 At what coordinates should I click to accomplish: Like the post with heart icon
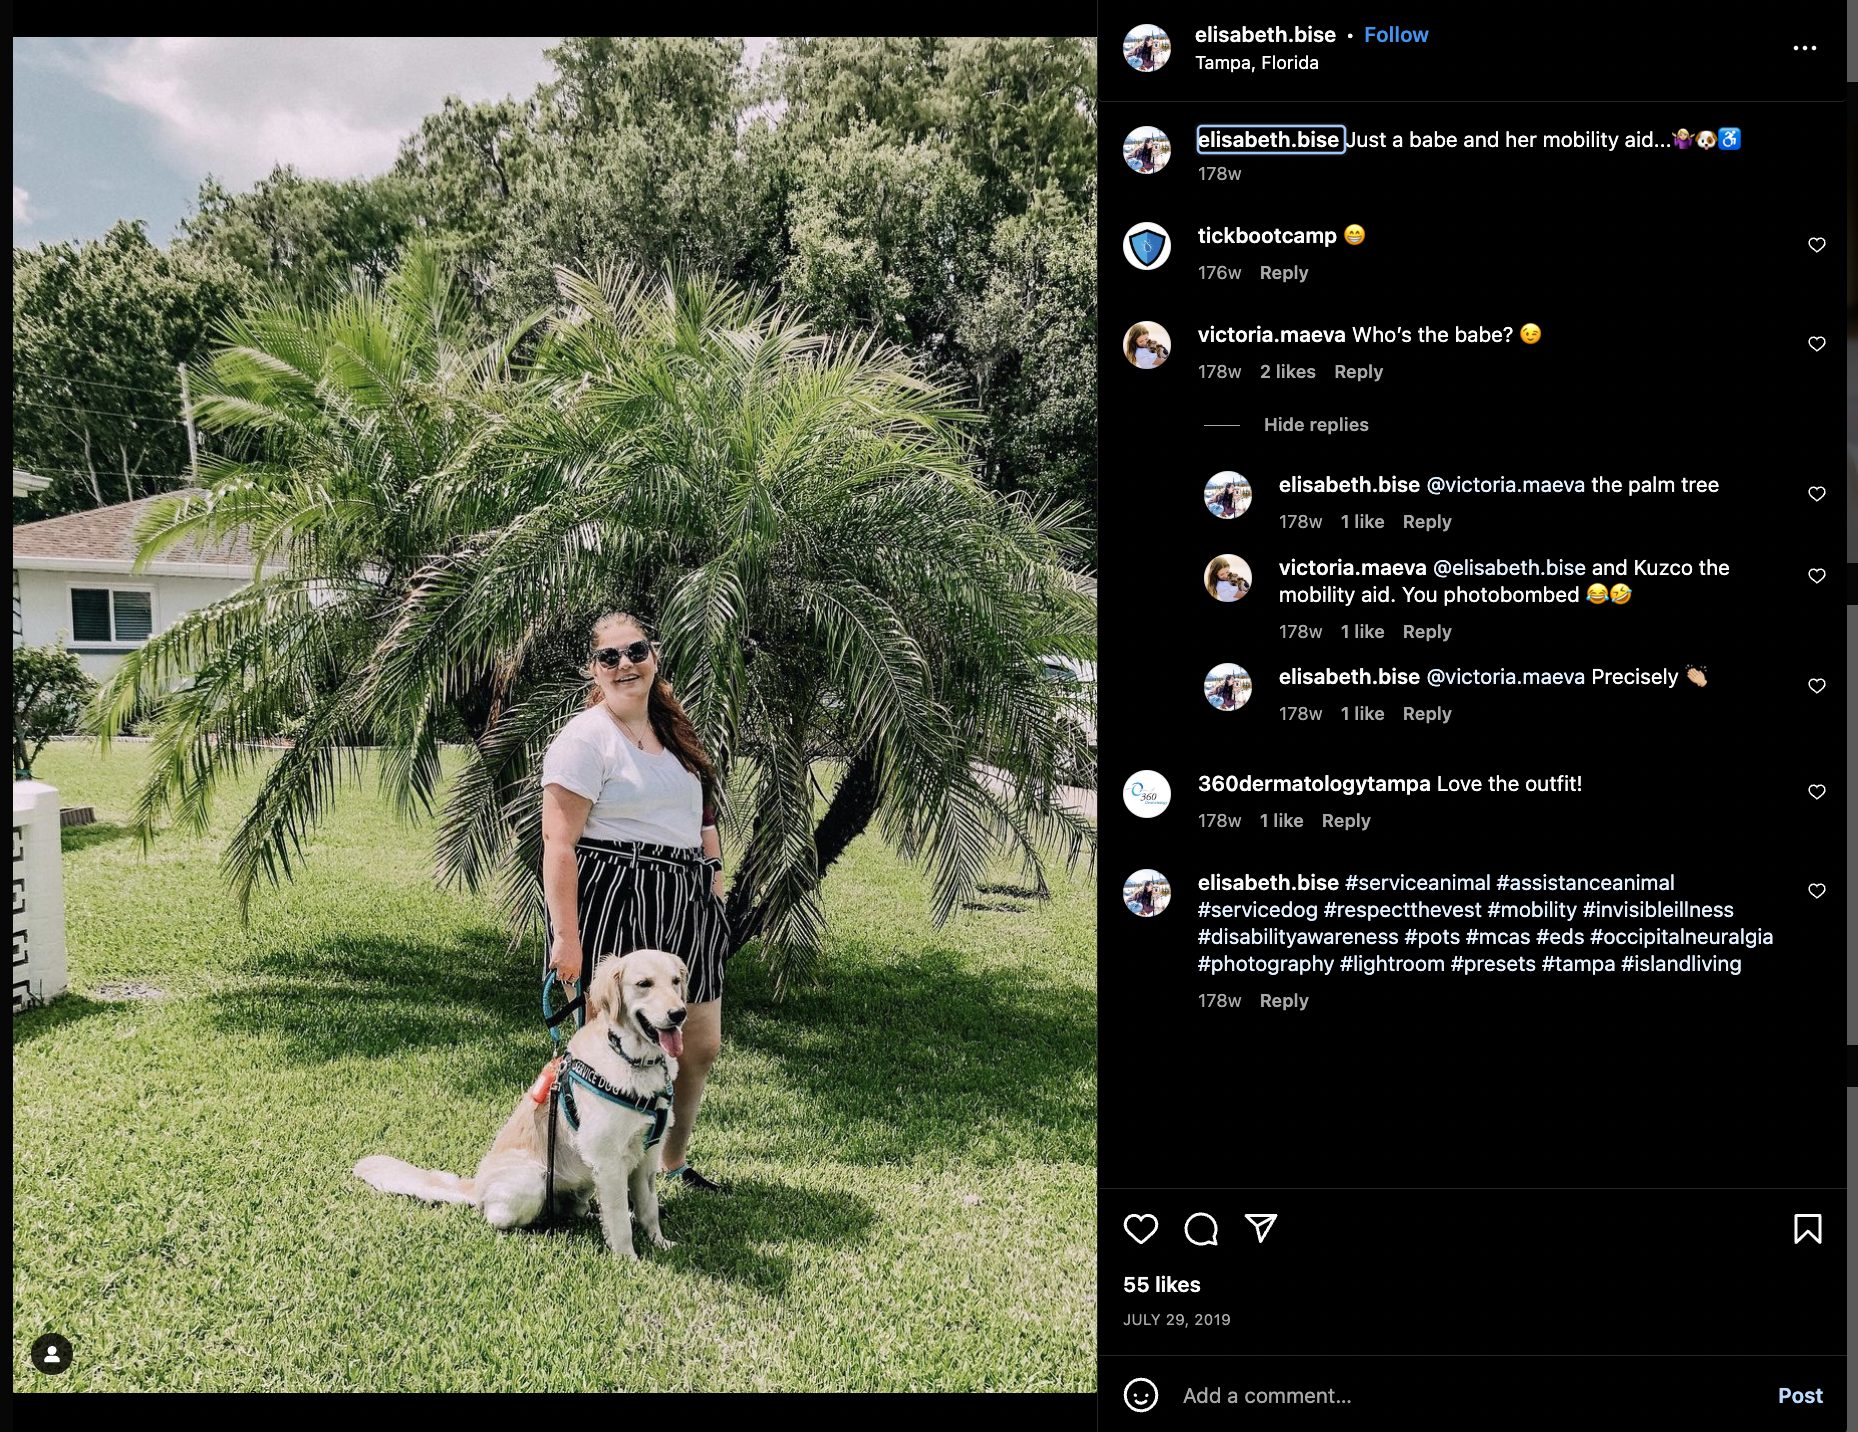click(1140, 1228)
